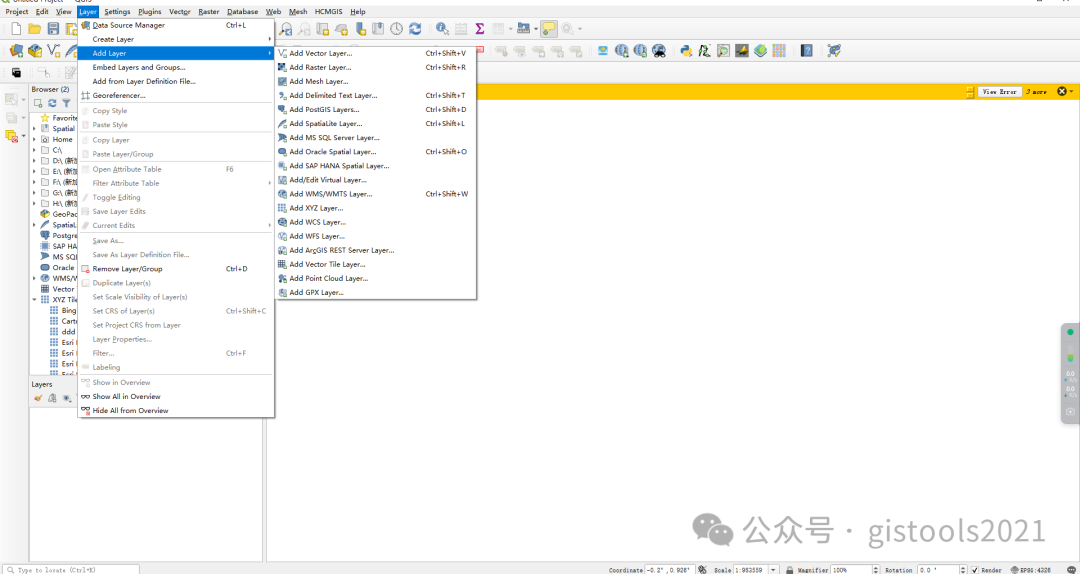Toggle the scale lock padlock icon
The height and width of the screenshot is (574, 1080).
(x=789, y=570)
